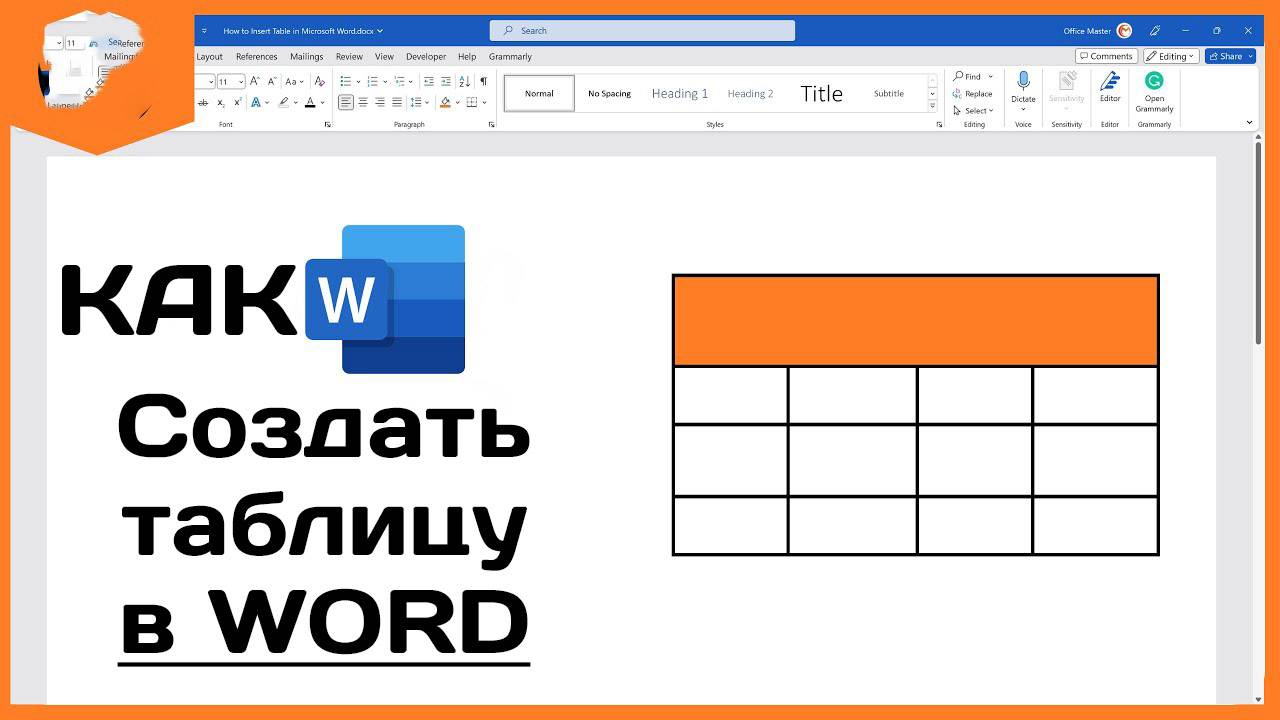Align text left

coord(346,102)
